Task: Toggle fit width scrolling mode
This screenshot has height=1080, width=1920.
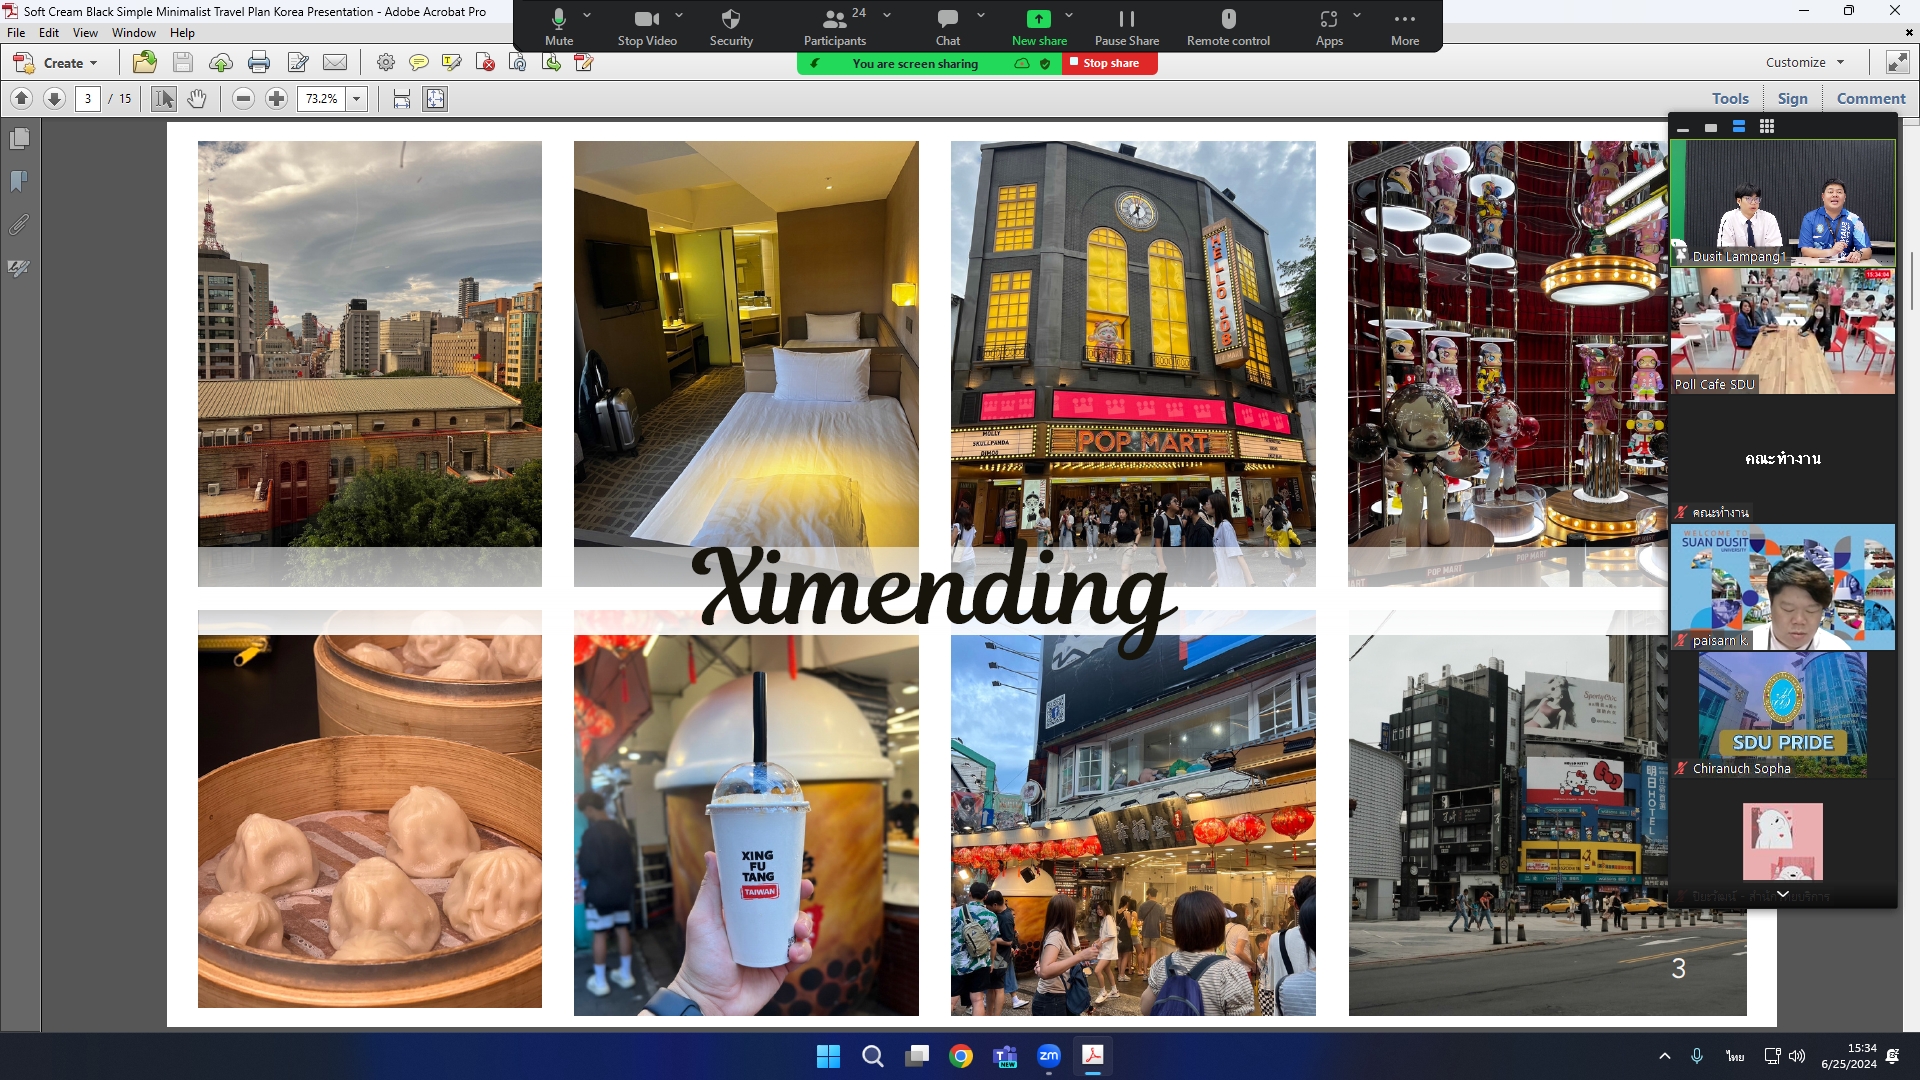Action: pyautogui.click(x=402, y=98)
